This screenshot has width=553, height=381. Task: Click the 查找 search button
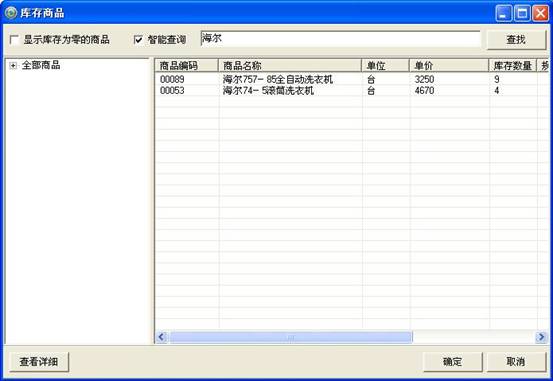point(516,40)
